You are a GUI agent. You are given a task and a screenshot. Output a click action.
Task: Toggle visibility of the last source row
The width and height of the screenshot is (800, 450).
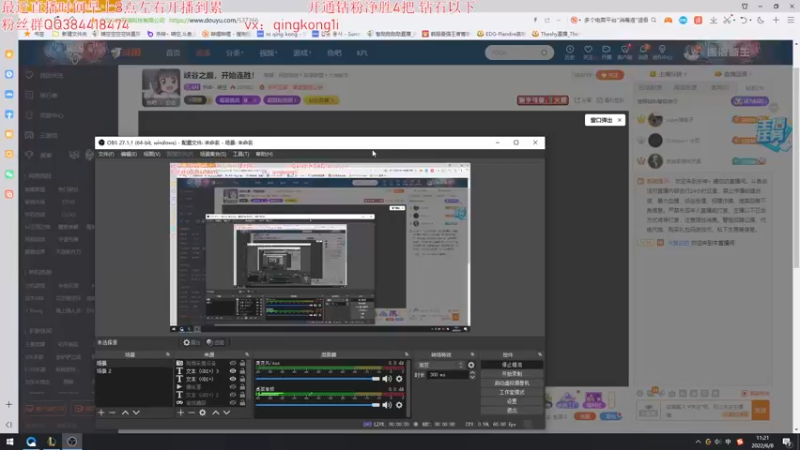tap(233, 403)
